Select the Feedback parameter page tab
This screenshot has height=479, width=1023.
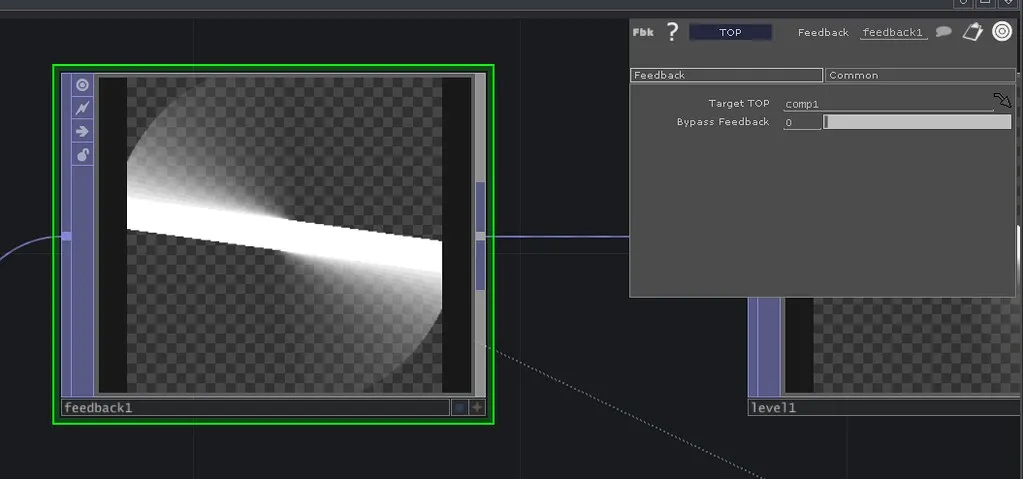pyautogui.click(x=726, y=75)
